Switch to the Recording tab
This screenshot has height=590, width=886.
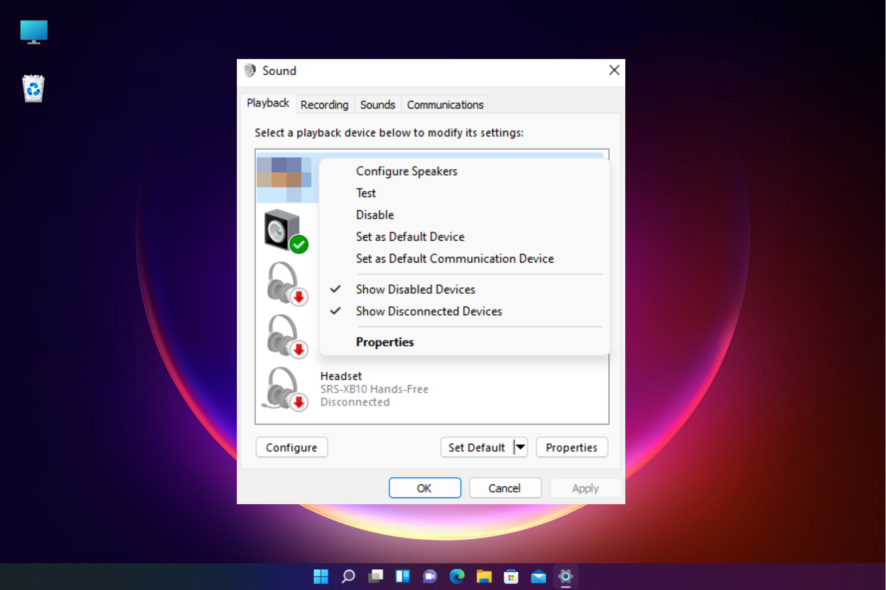pyautogui.click(x=324, y=105)
